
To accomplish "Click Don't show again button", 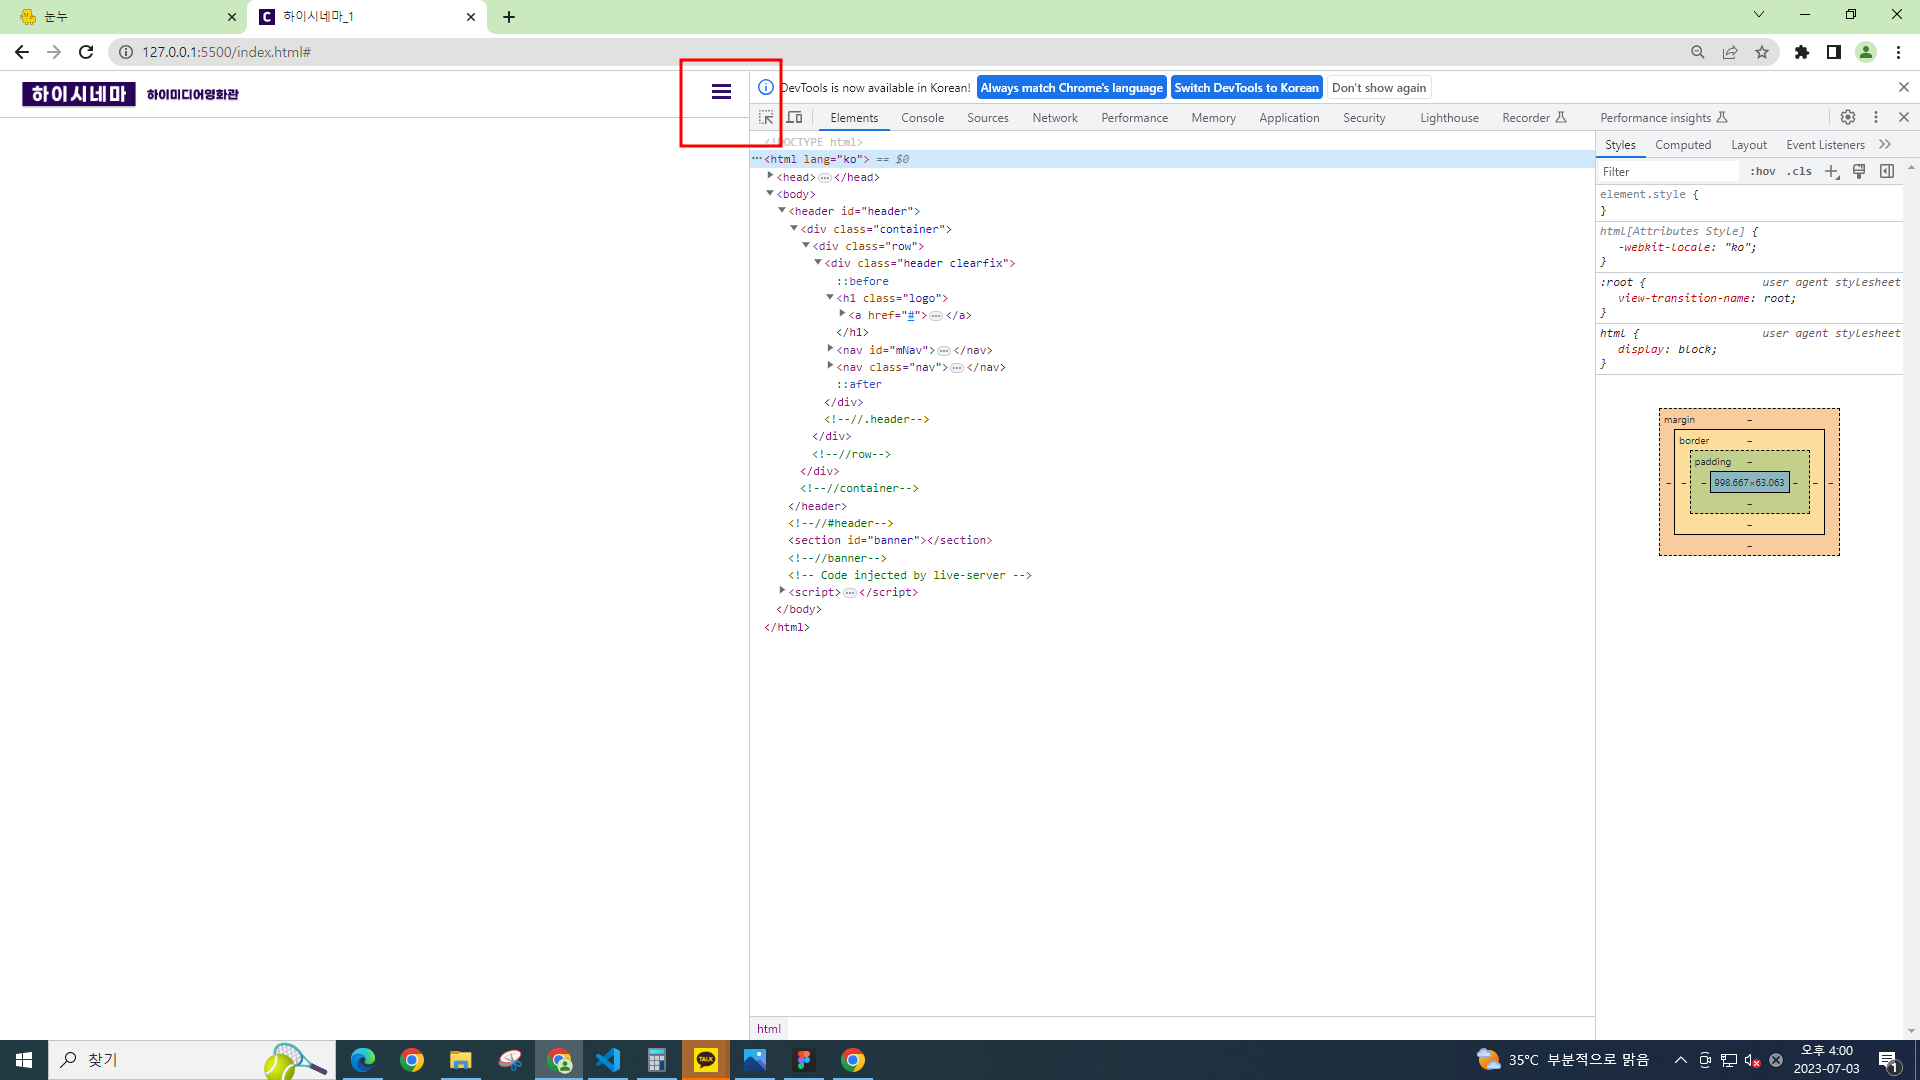I will click(x=1378, y=88).
